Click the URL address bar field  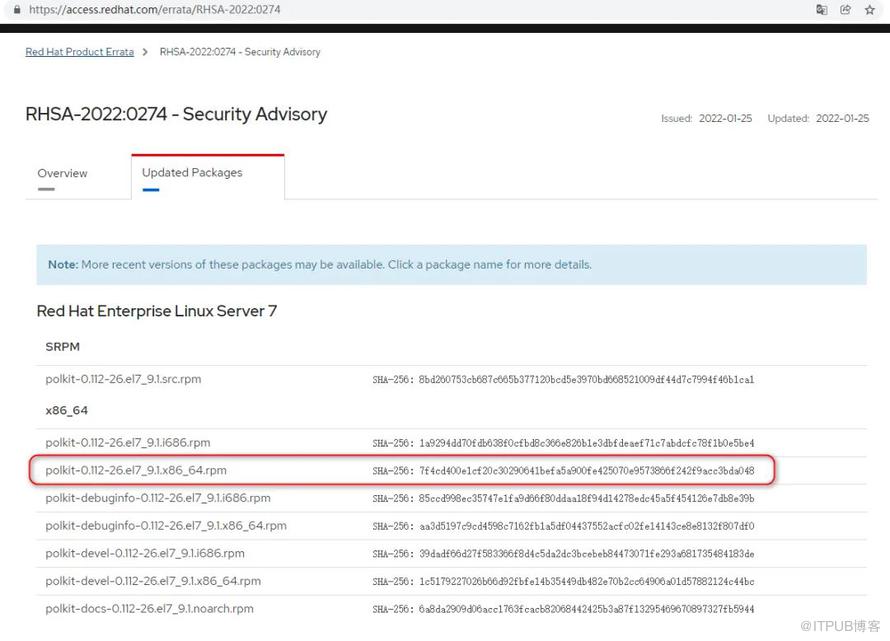pos(400,9)
